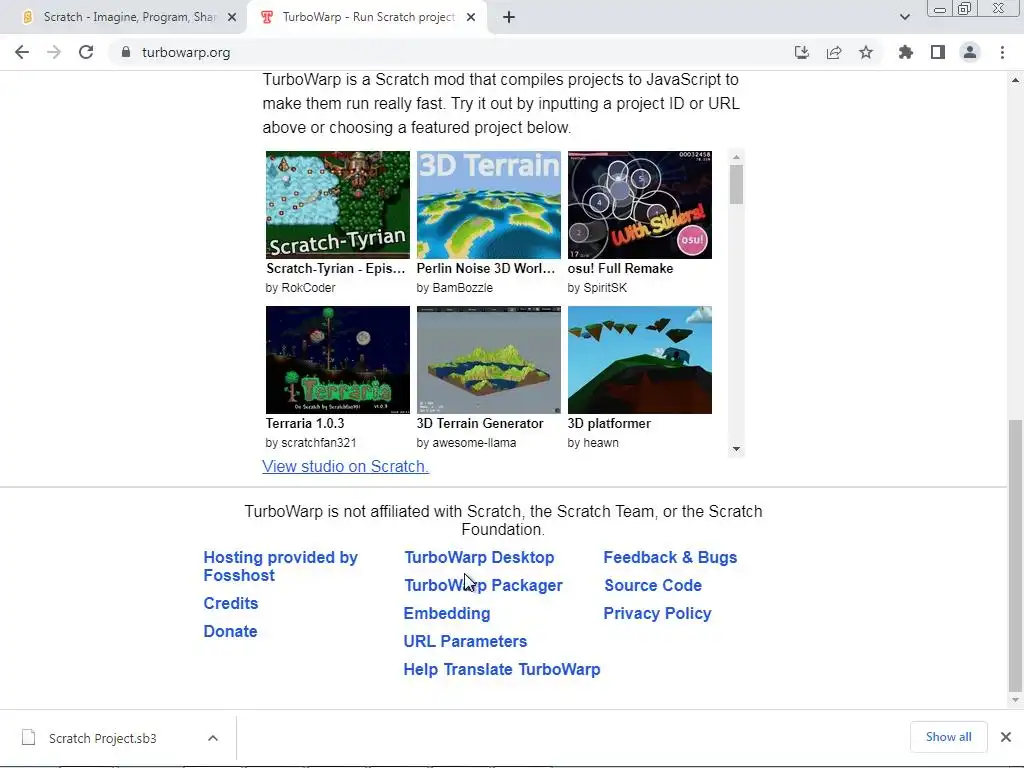
Task: Open the Source Code link
Action: point(653,586)
